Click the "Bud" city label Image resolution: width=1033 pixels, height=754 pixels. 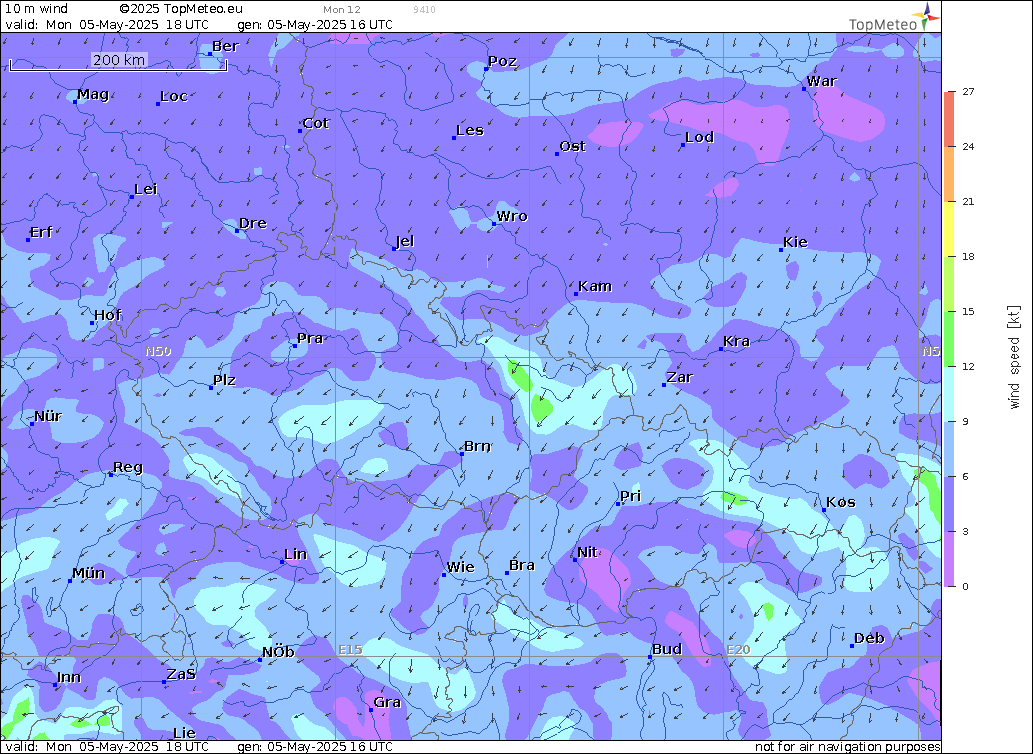pyautogui.click(x=667, y=649)
